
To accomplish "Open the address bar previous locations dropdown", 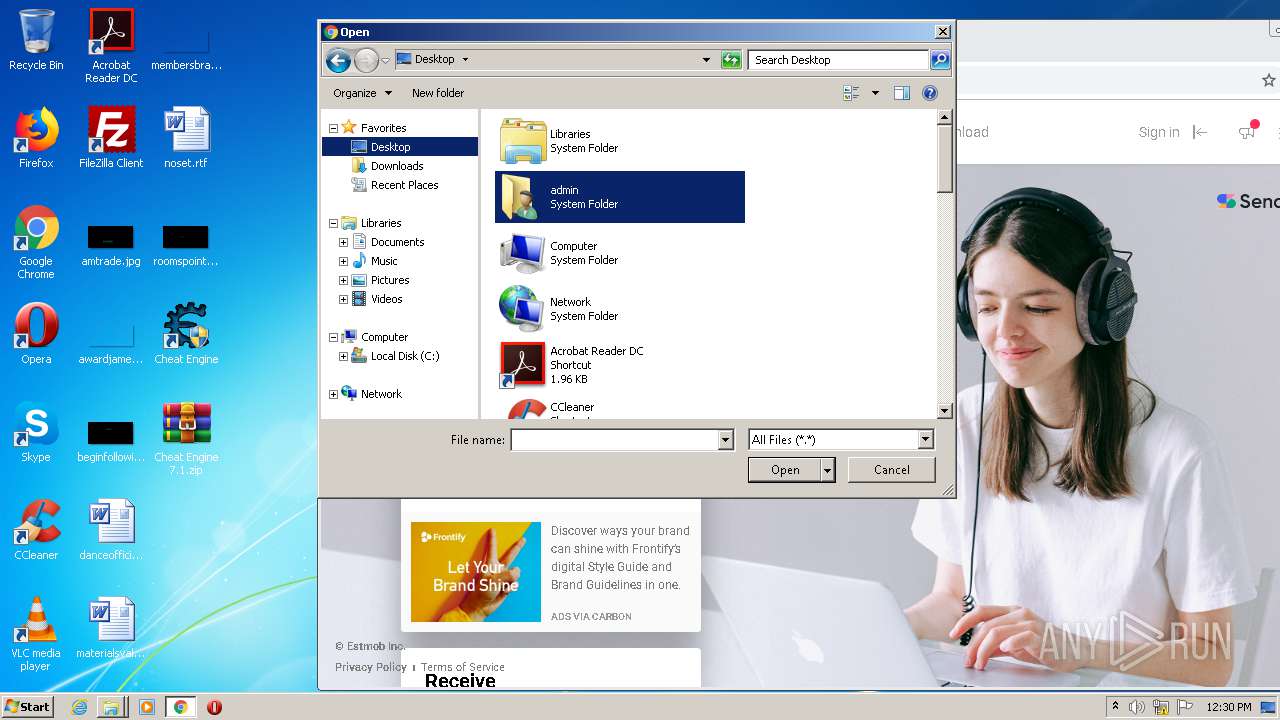I will click(x=706, y=60).
